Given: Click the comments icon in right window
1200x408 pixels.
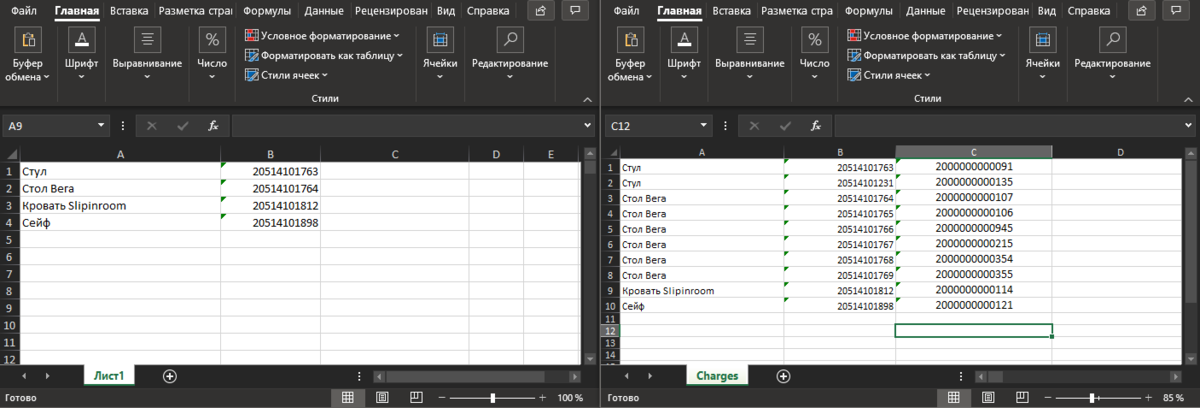Looking at the screenshot, I should 1176,11.
